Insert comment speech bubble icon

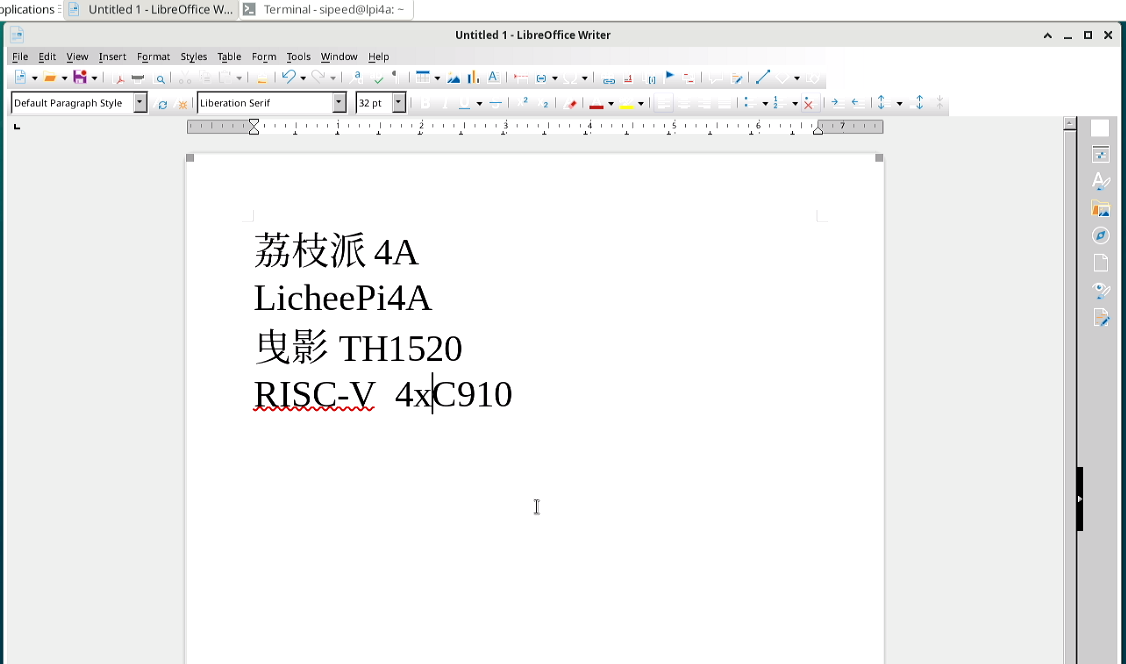tap(715, 78)
